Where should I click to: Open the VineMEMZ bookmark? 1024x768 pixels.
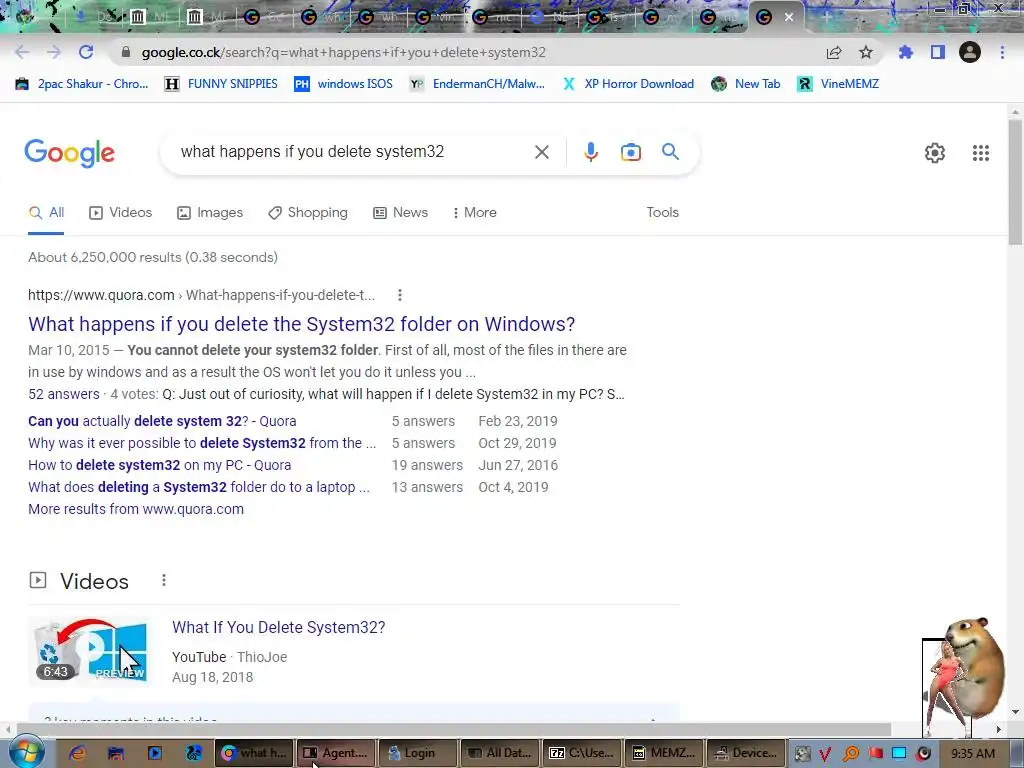(838, 84)
